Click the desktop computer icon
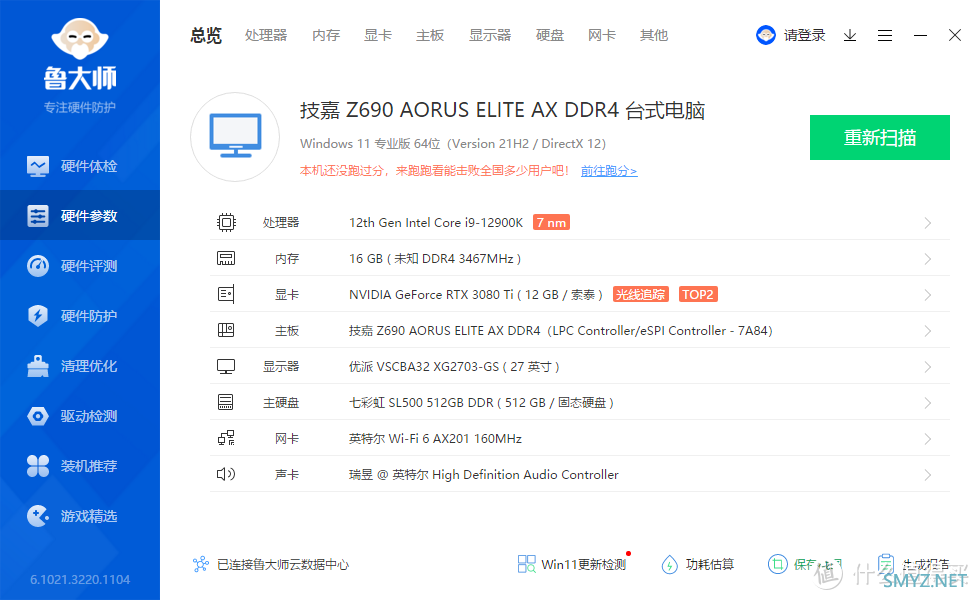Viewport: 980px width, 600px height. 235,137
